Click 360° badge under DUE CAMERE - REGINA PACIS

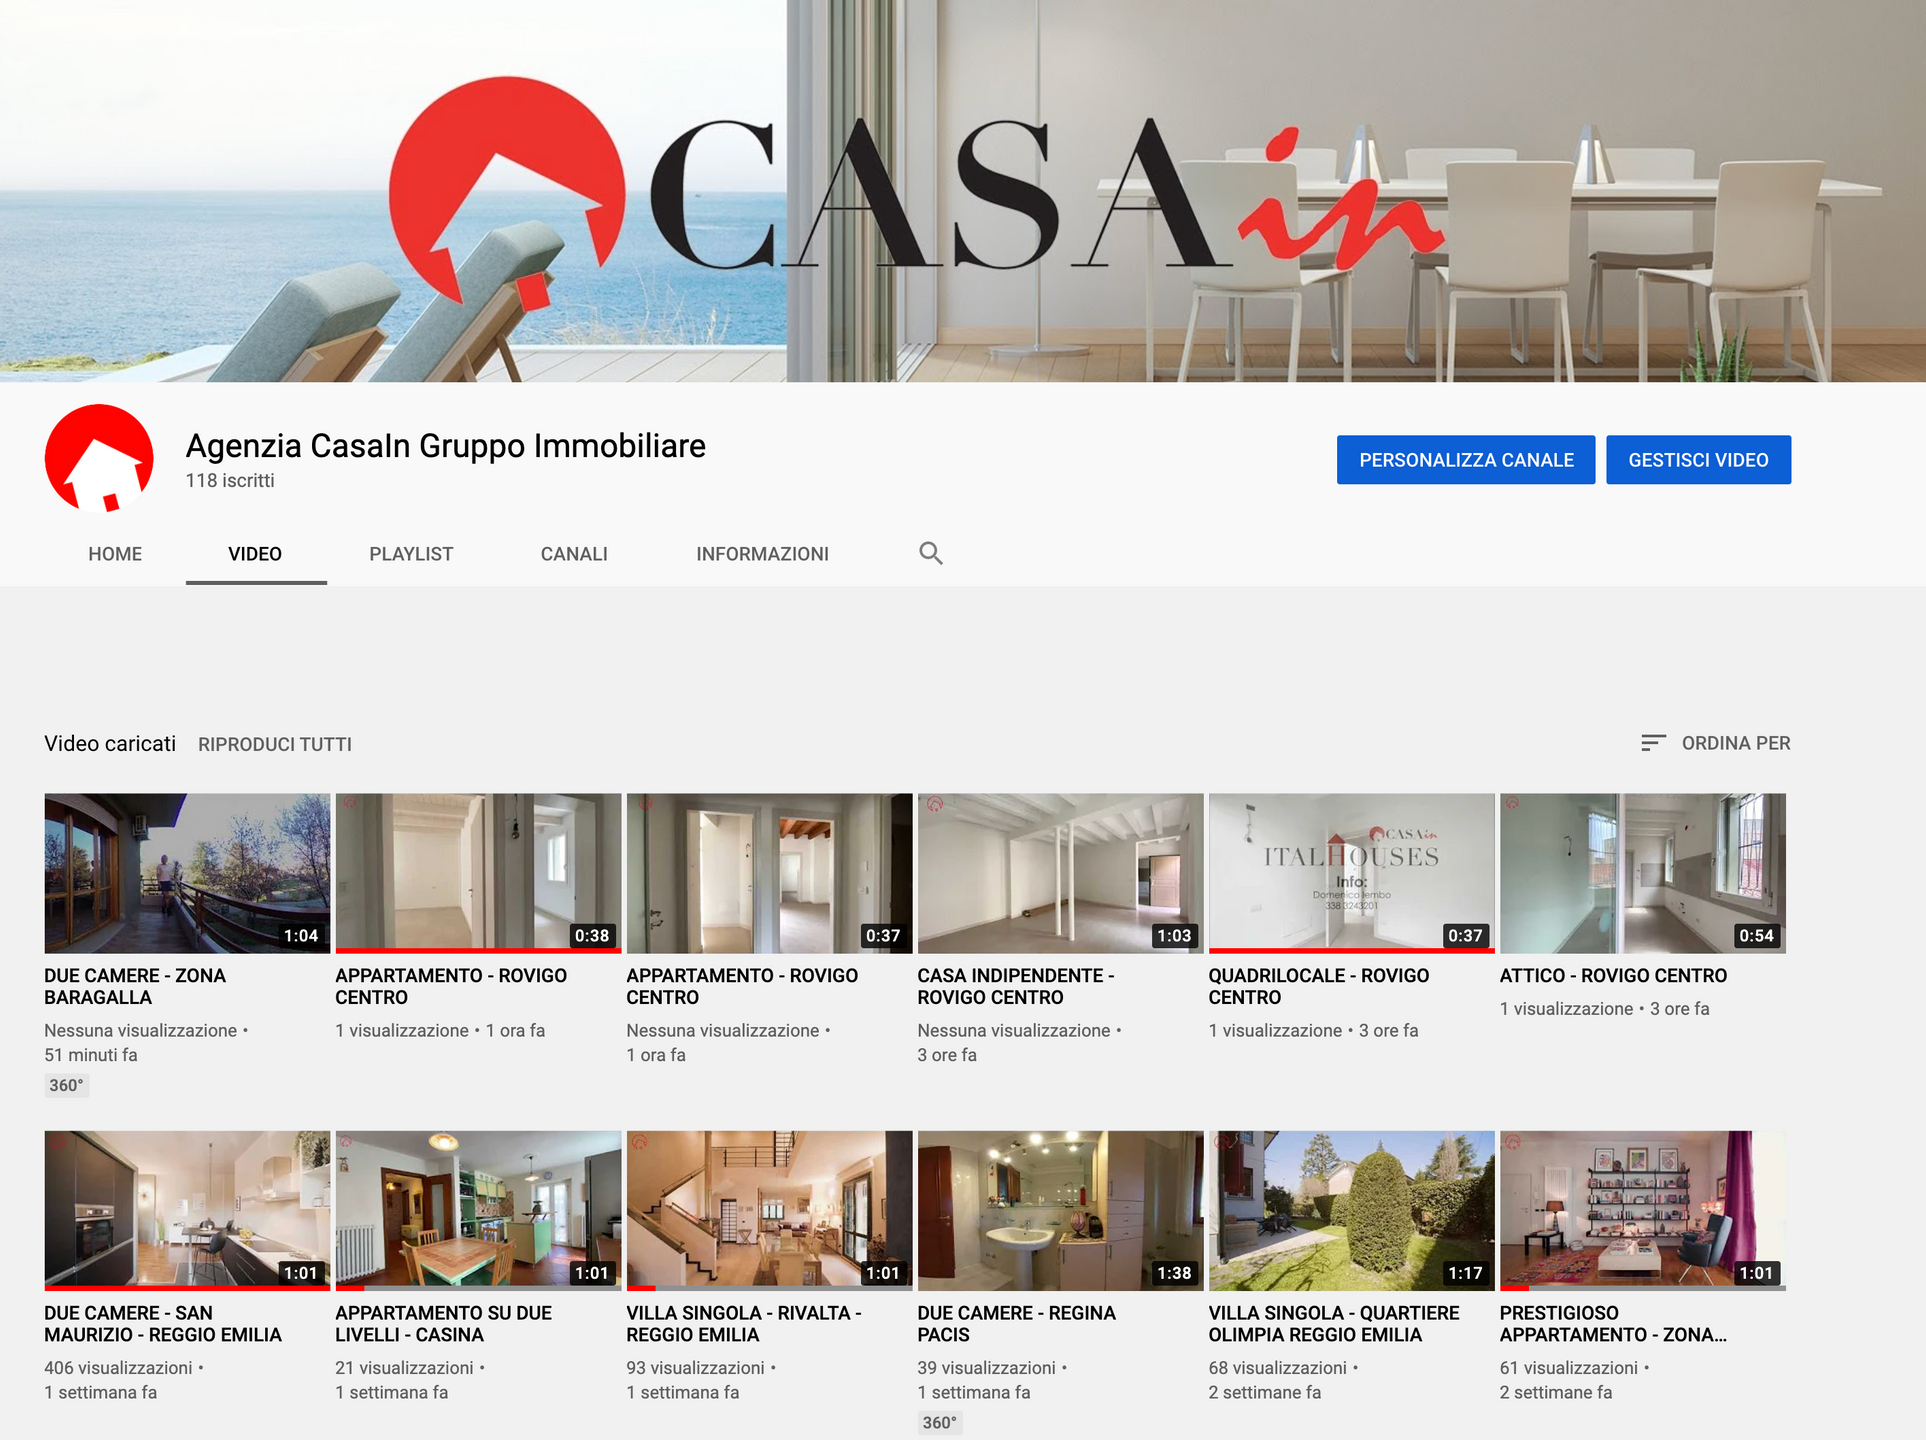(x=939, y=1422)
